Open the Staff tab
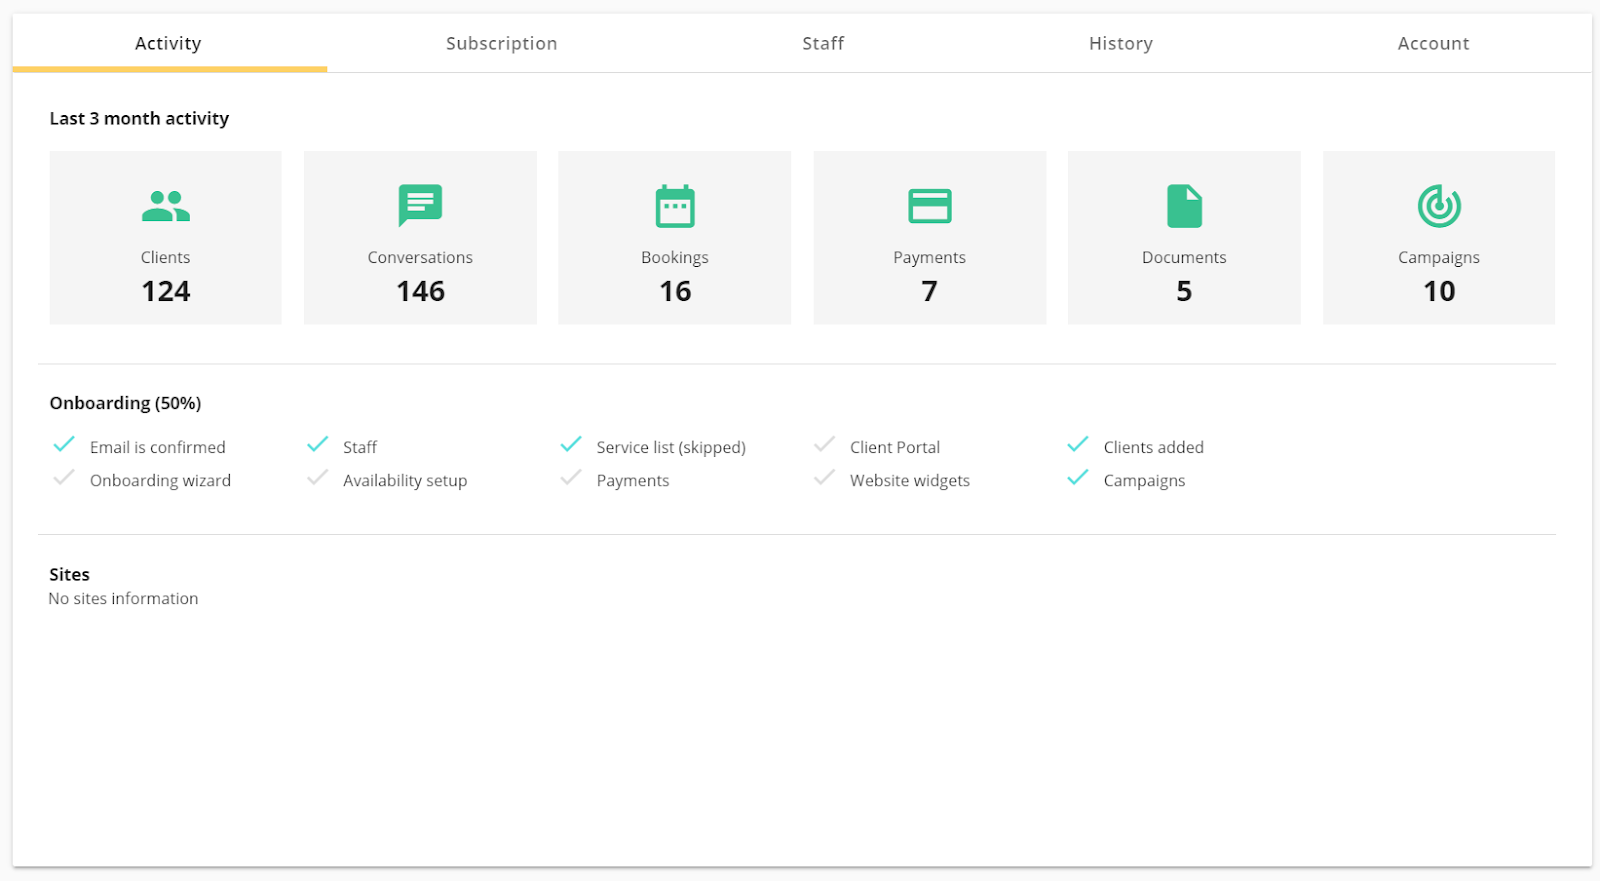Screen dimensions: 1600x881 coord(823,43)
